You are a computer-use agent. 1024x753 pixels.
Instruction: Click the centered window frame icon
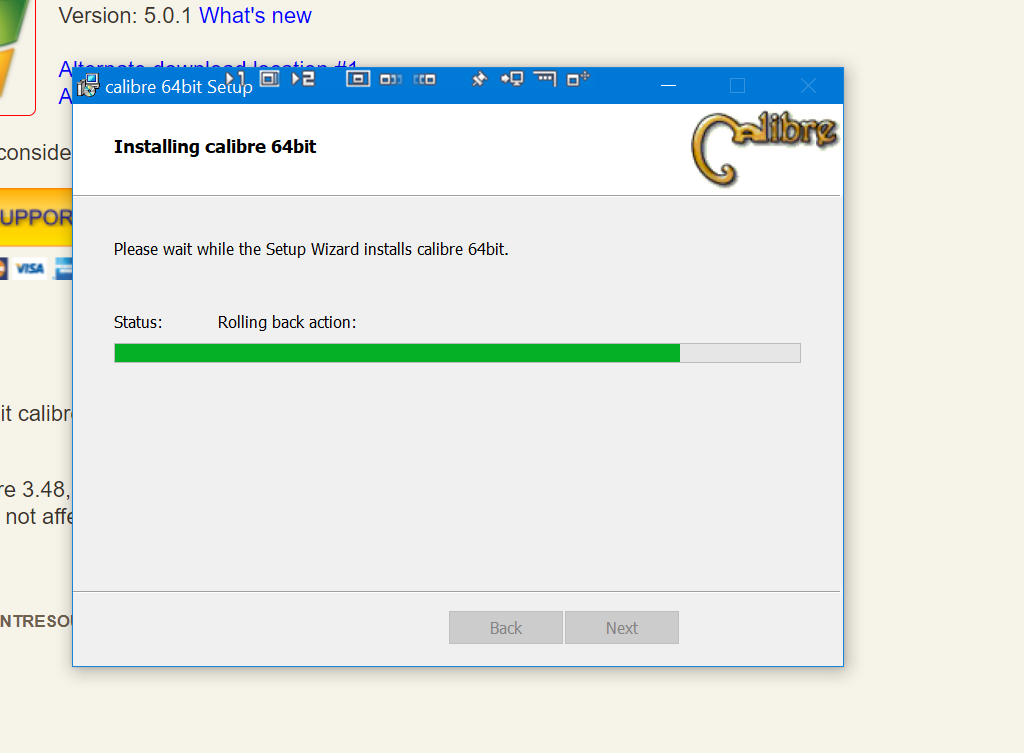point(358,79)
